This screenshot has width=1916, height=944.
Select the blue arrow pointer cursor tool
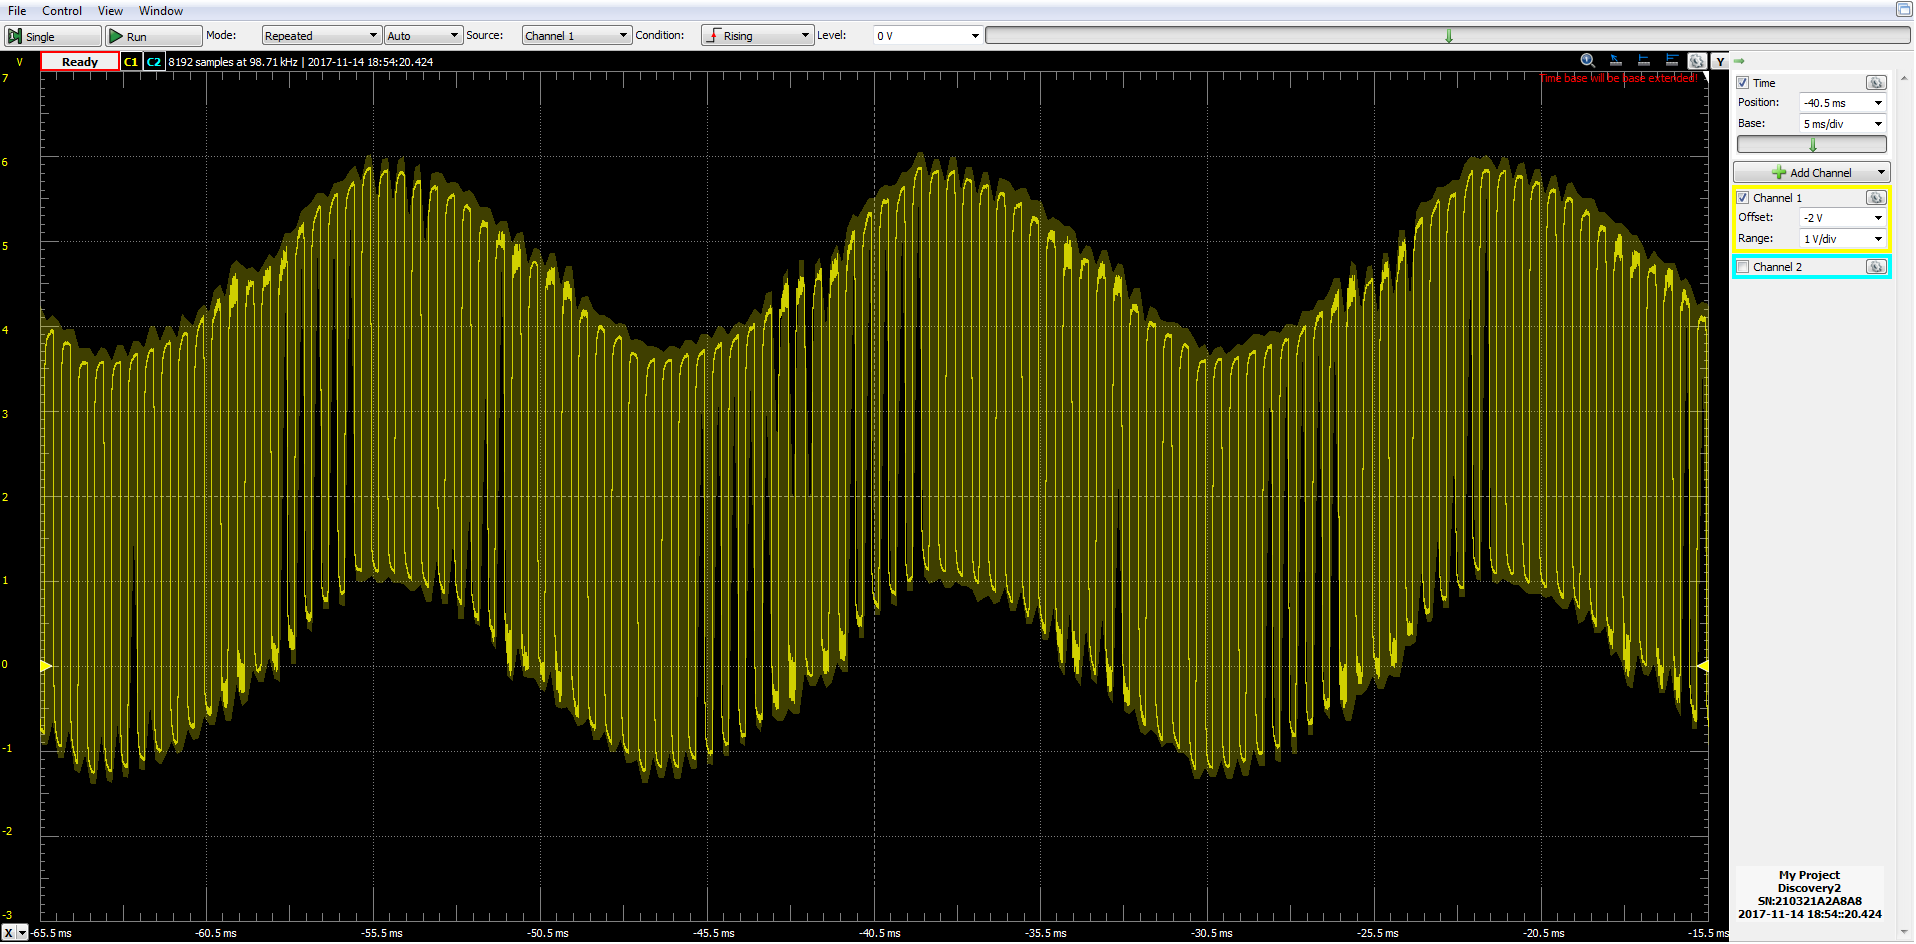click(x=1615, y=61)
